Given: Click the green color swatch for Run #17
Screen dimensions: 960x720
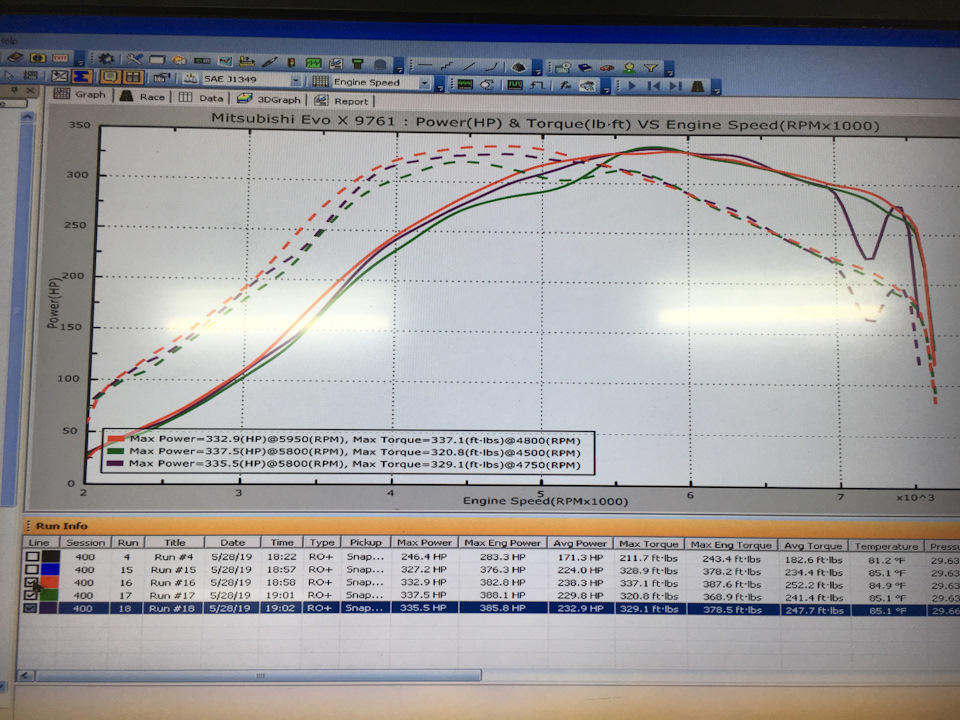Looking at the screenshot, I should [49, 595].
